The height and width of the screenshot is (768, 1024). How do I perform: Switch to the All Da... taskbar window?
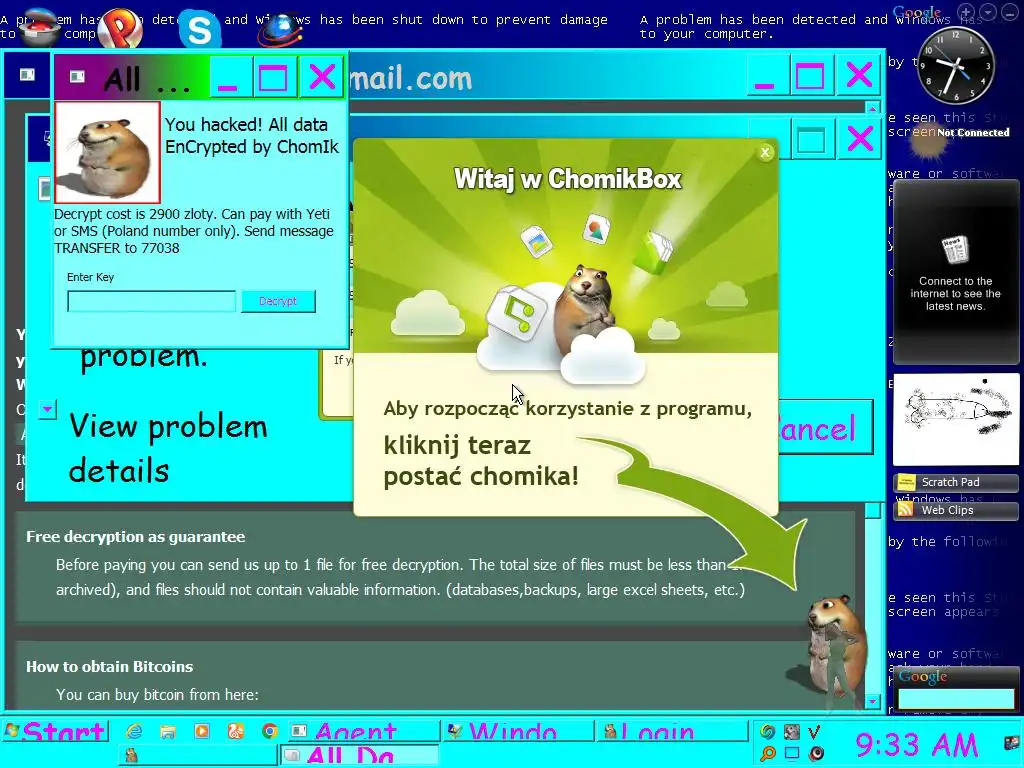[359, 755]
